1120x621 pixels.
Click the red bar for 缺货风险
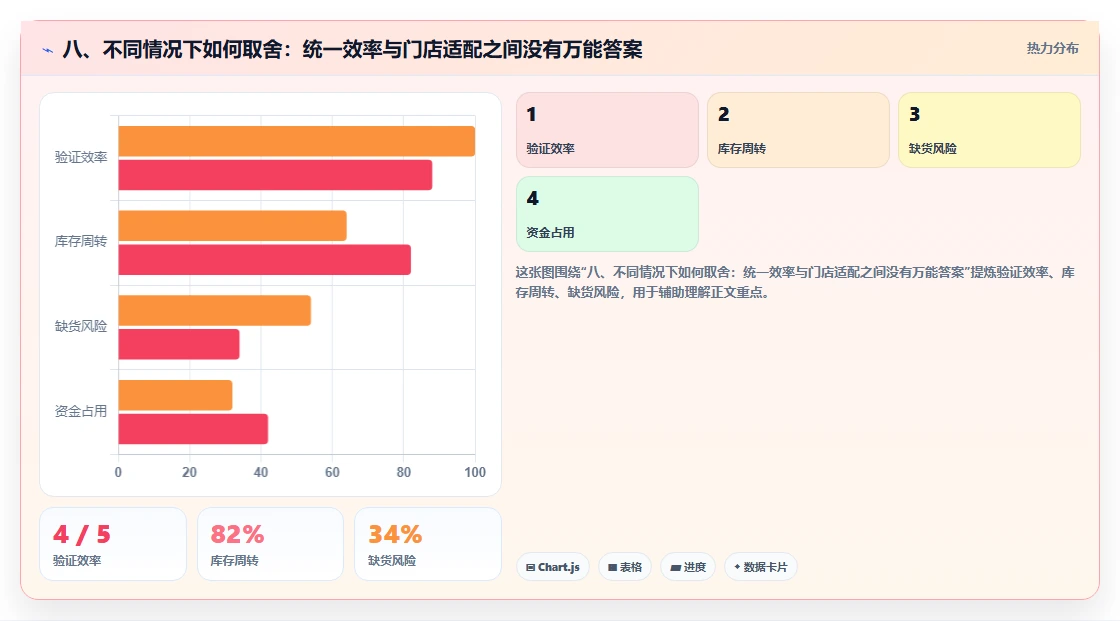(x=179, y=344)
